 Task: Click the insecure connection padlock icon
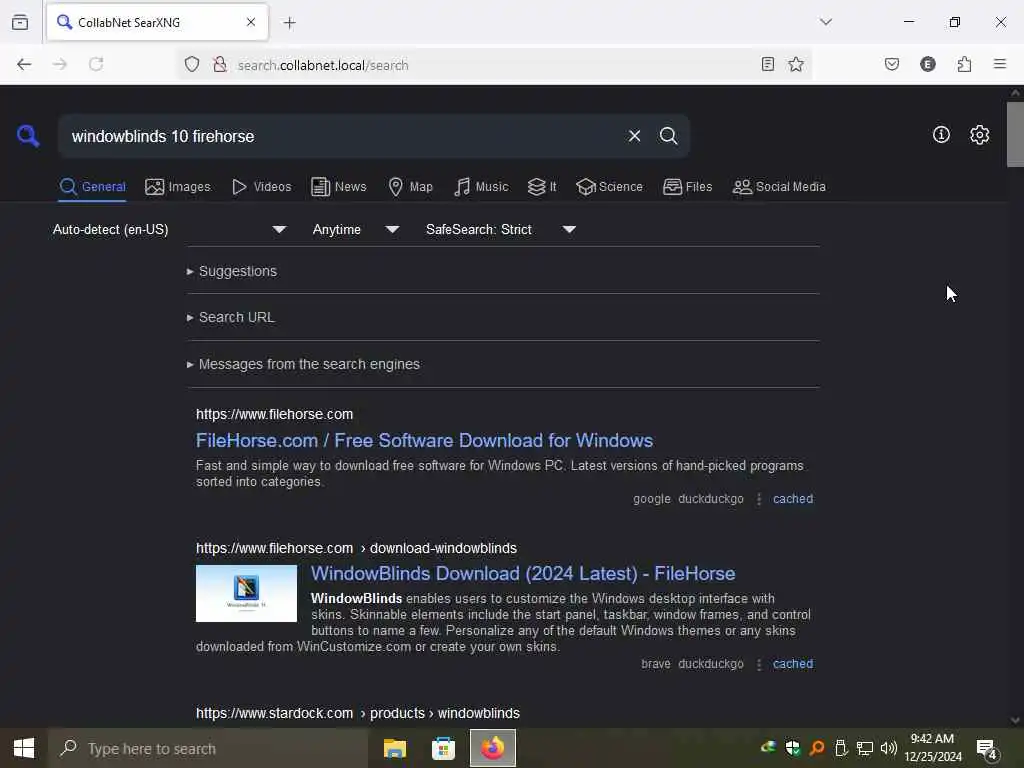point(220,64)
